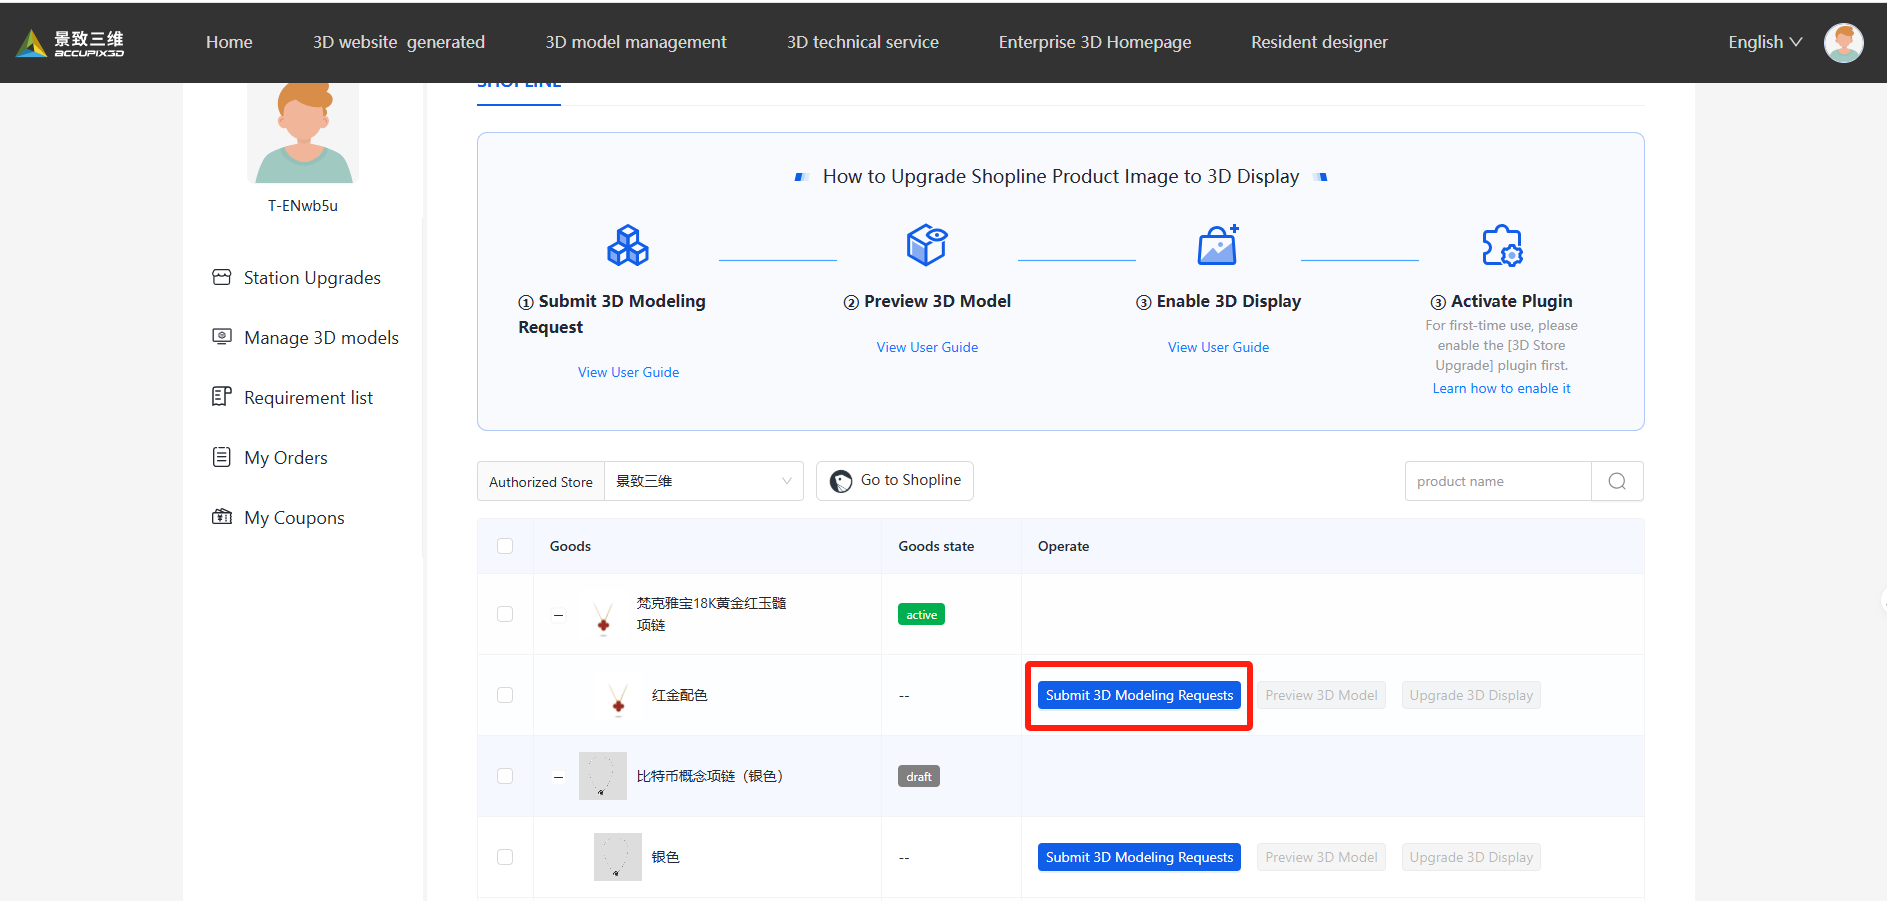The width and height of the screenshot is (1887, 901).
Task: Open 3D model management menu
Action: [636, 42]
